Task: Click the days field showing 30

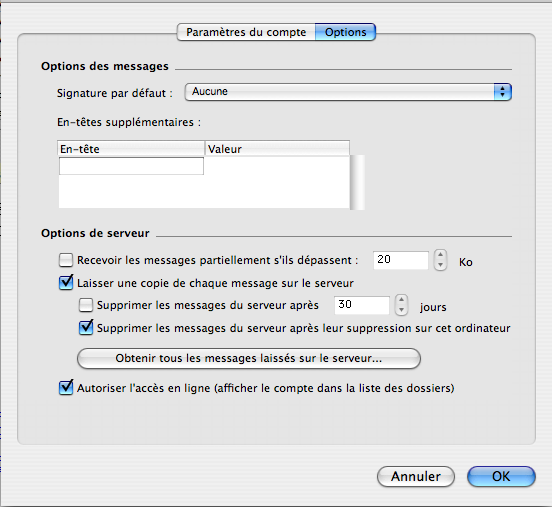Action: pos(362,305)
